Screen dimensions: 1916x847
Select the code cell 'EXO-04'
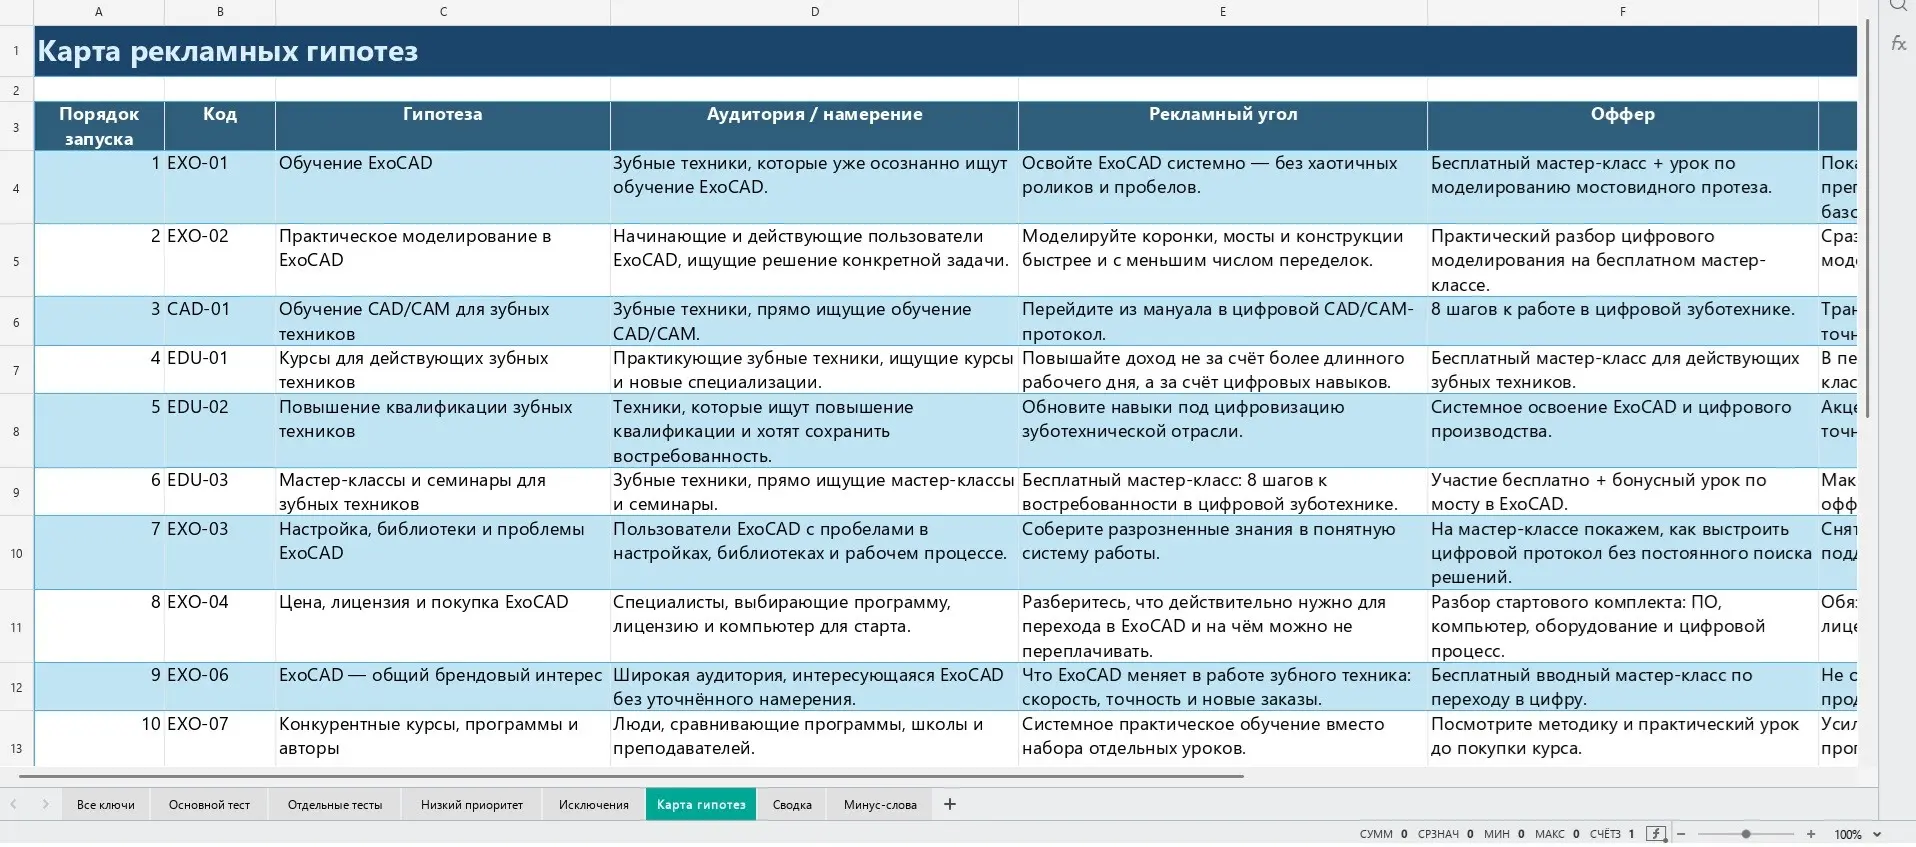pos(220,626)
